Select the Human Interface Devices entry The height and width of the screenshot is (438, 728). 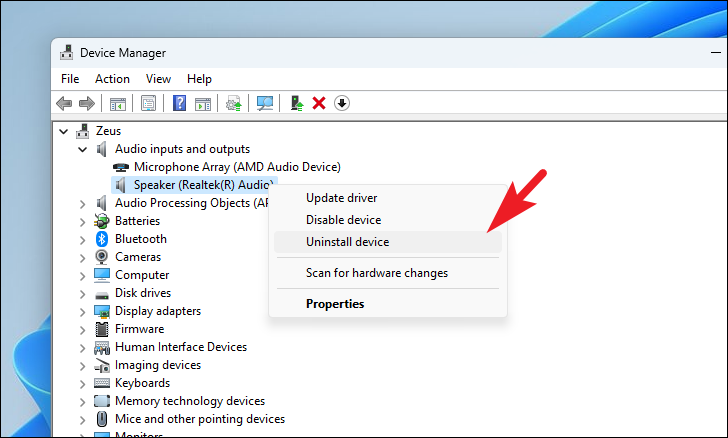pos(180,347)
